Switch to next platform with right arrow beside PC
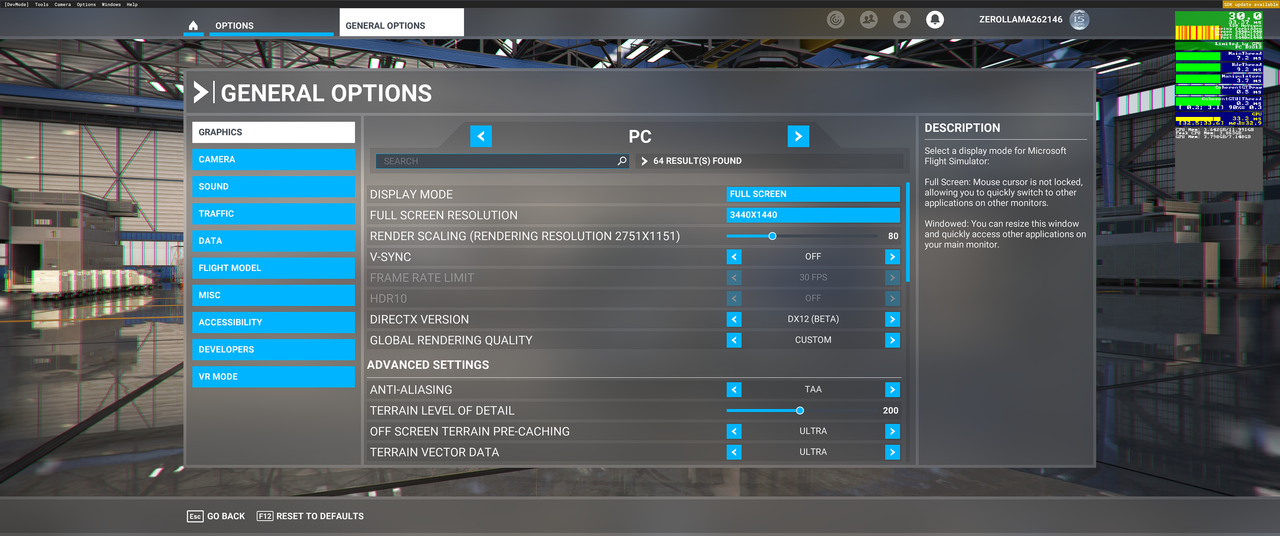This screenshot has width=1280, height=536. pyautogui.click(x=798, y=137)
